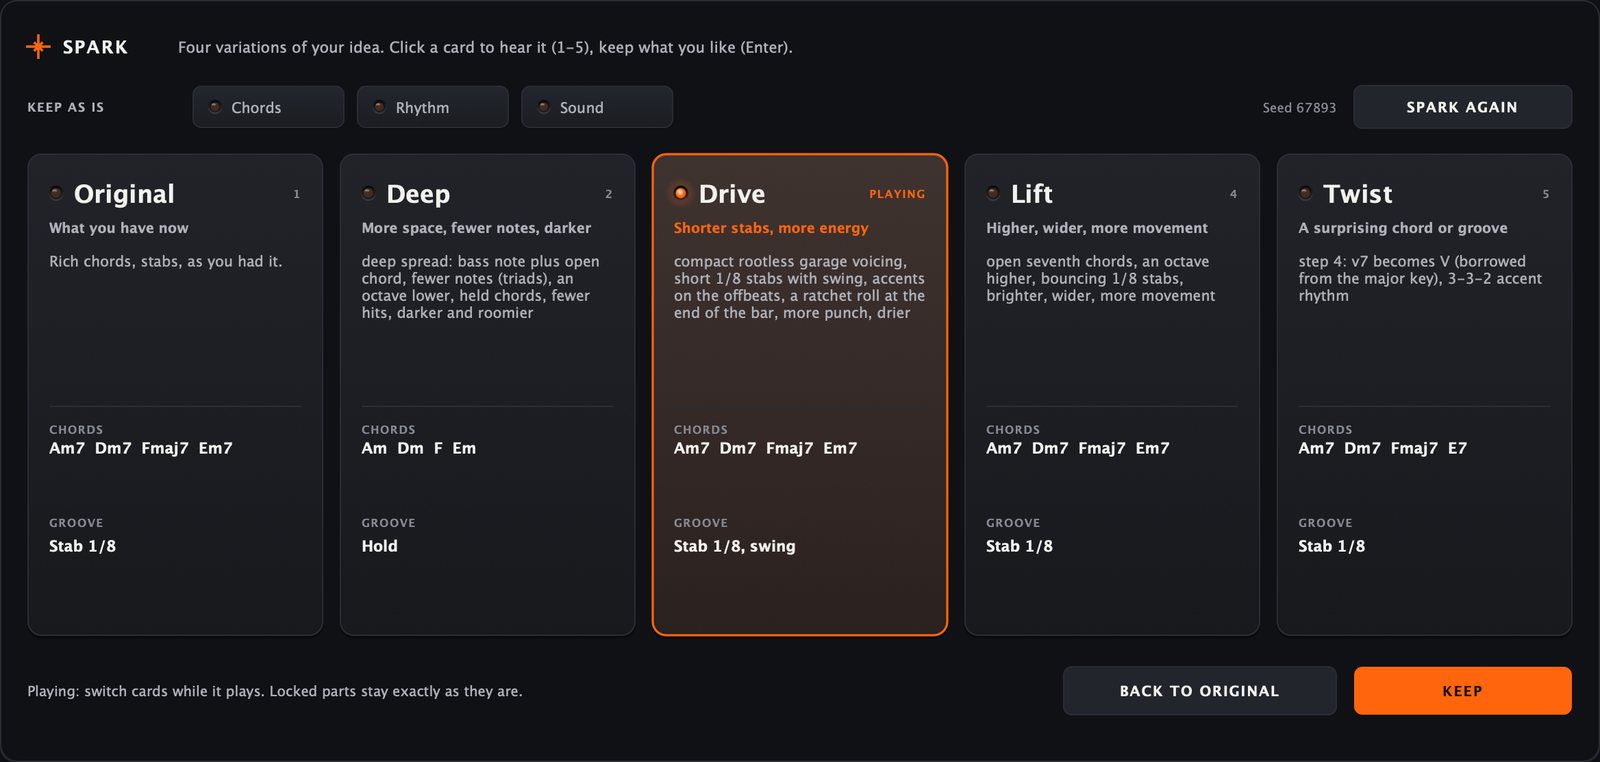Click 'More space, fewer notes, darker' subtitle
This screenshot has width=1600, height=762.
tap(476, 228)
